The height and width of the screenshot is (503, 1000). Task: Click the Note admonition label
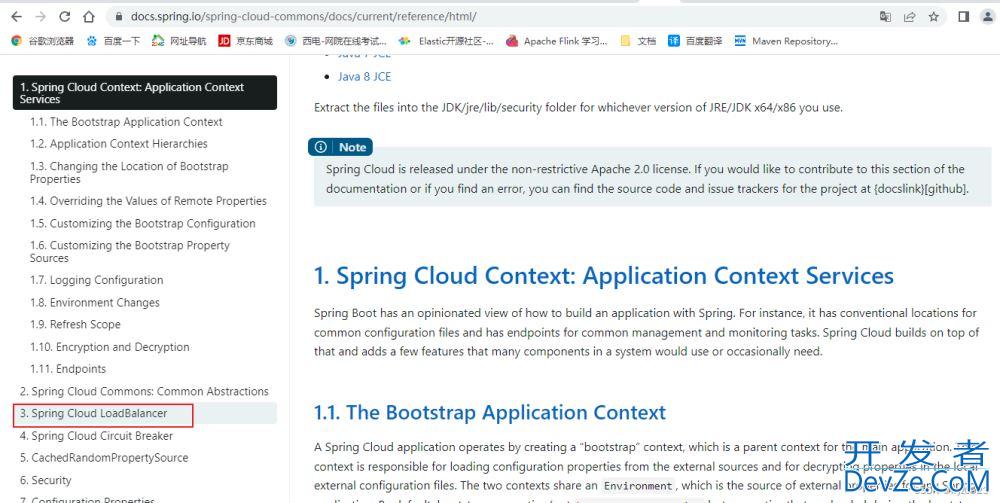[x=341, y=147]
